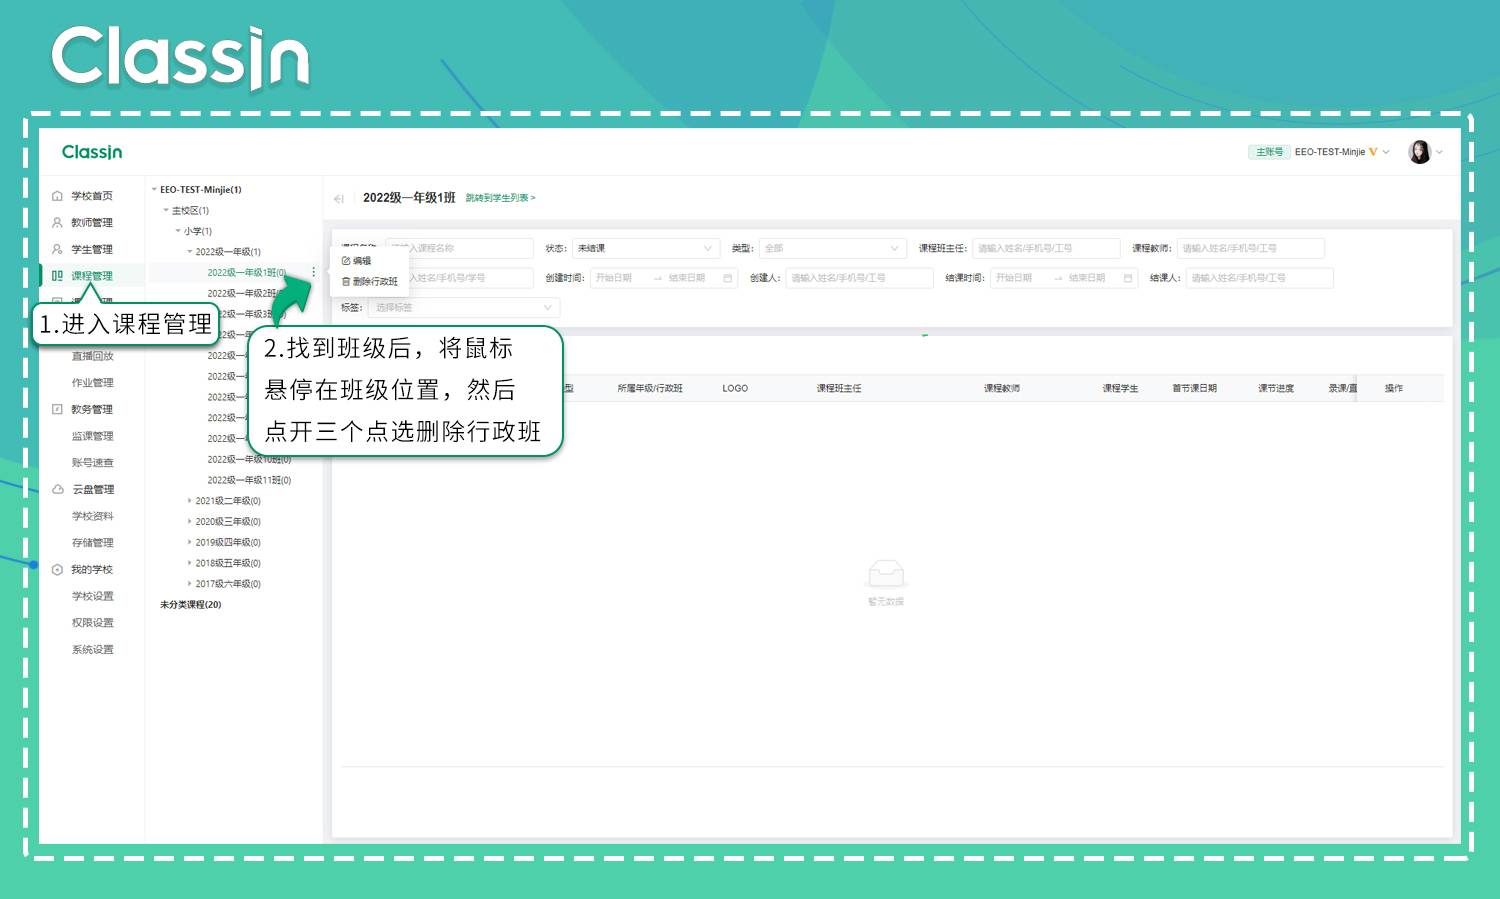Click the ClassIn logo in the header
Screen dimensions: 1500x899
coord(92,152)
